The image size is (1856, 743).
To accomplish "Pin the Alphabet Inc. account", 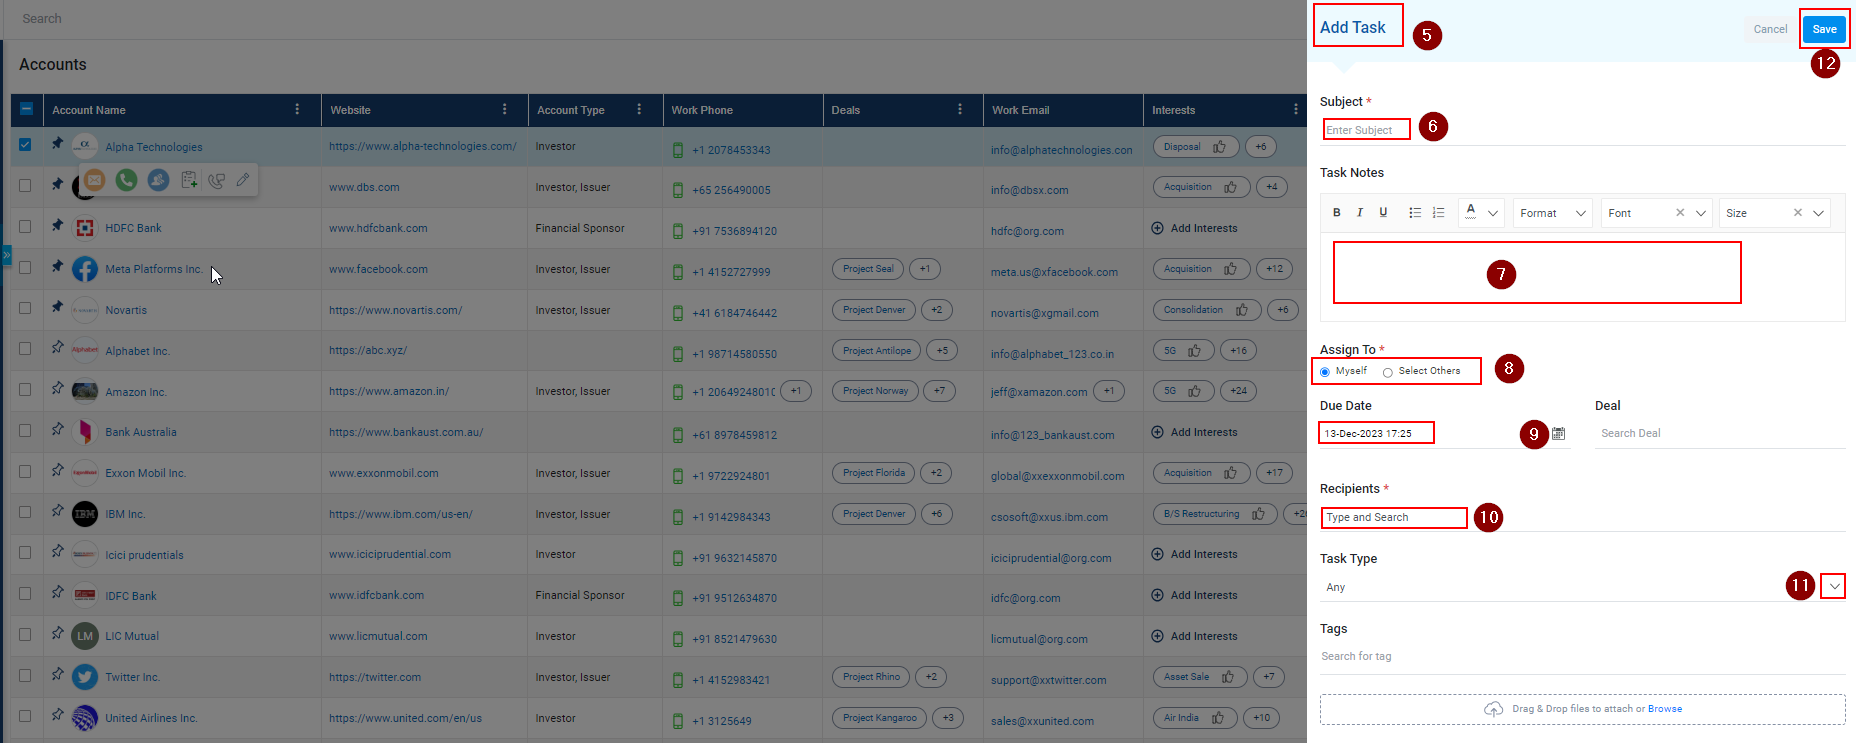I will click(x=57, y=348).
